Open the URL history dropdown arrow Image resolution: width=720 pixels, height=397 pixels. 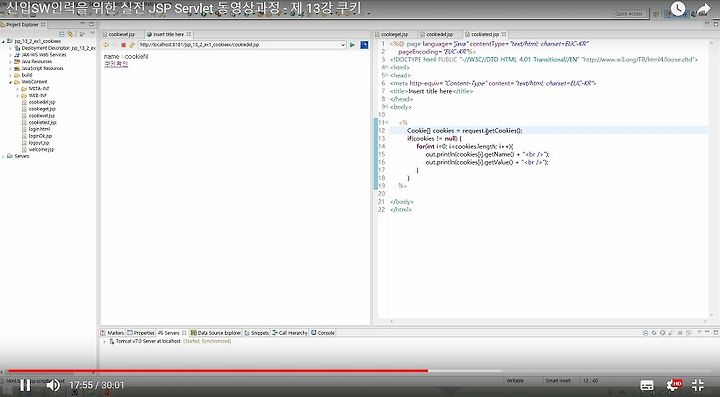click(x=343, y=45)
